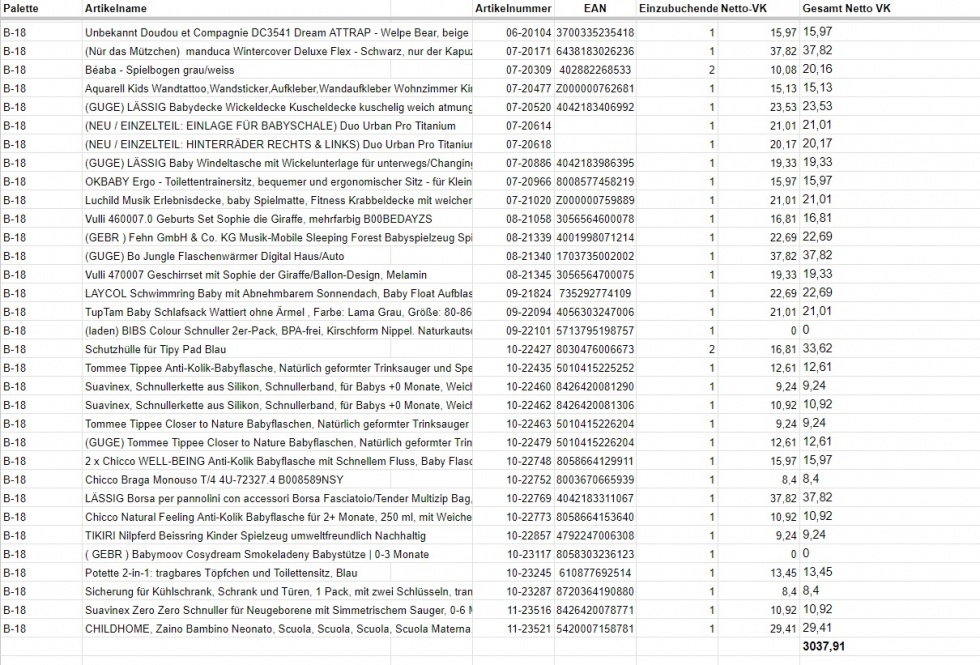Click the "Artikelnummer" header cell

point(513,9)
